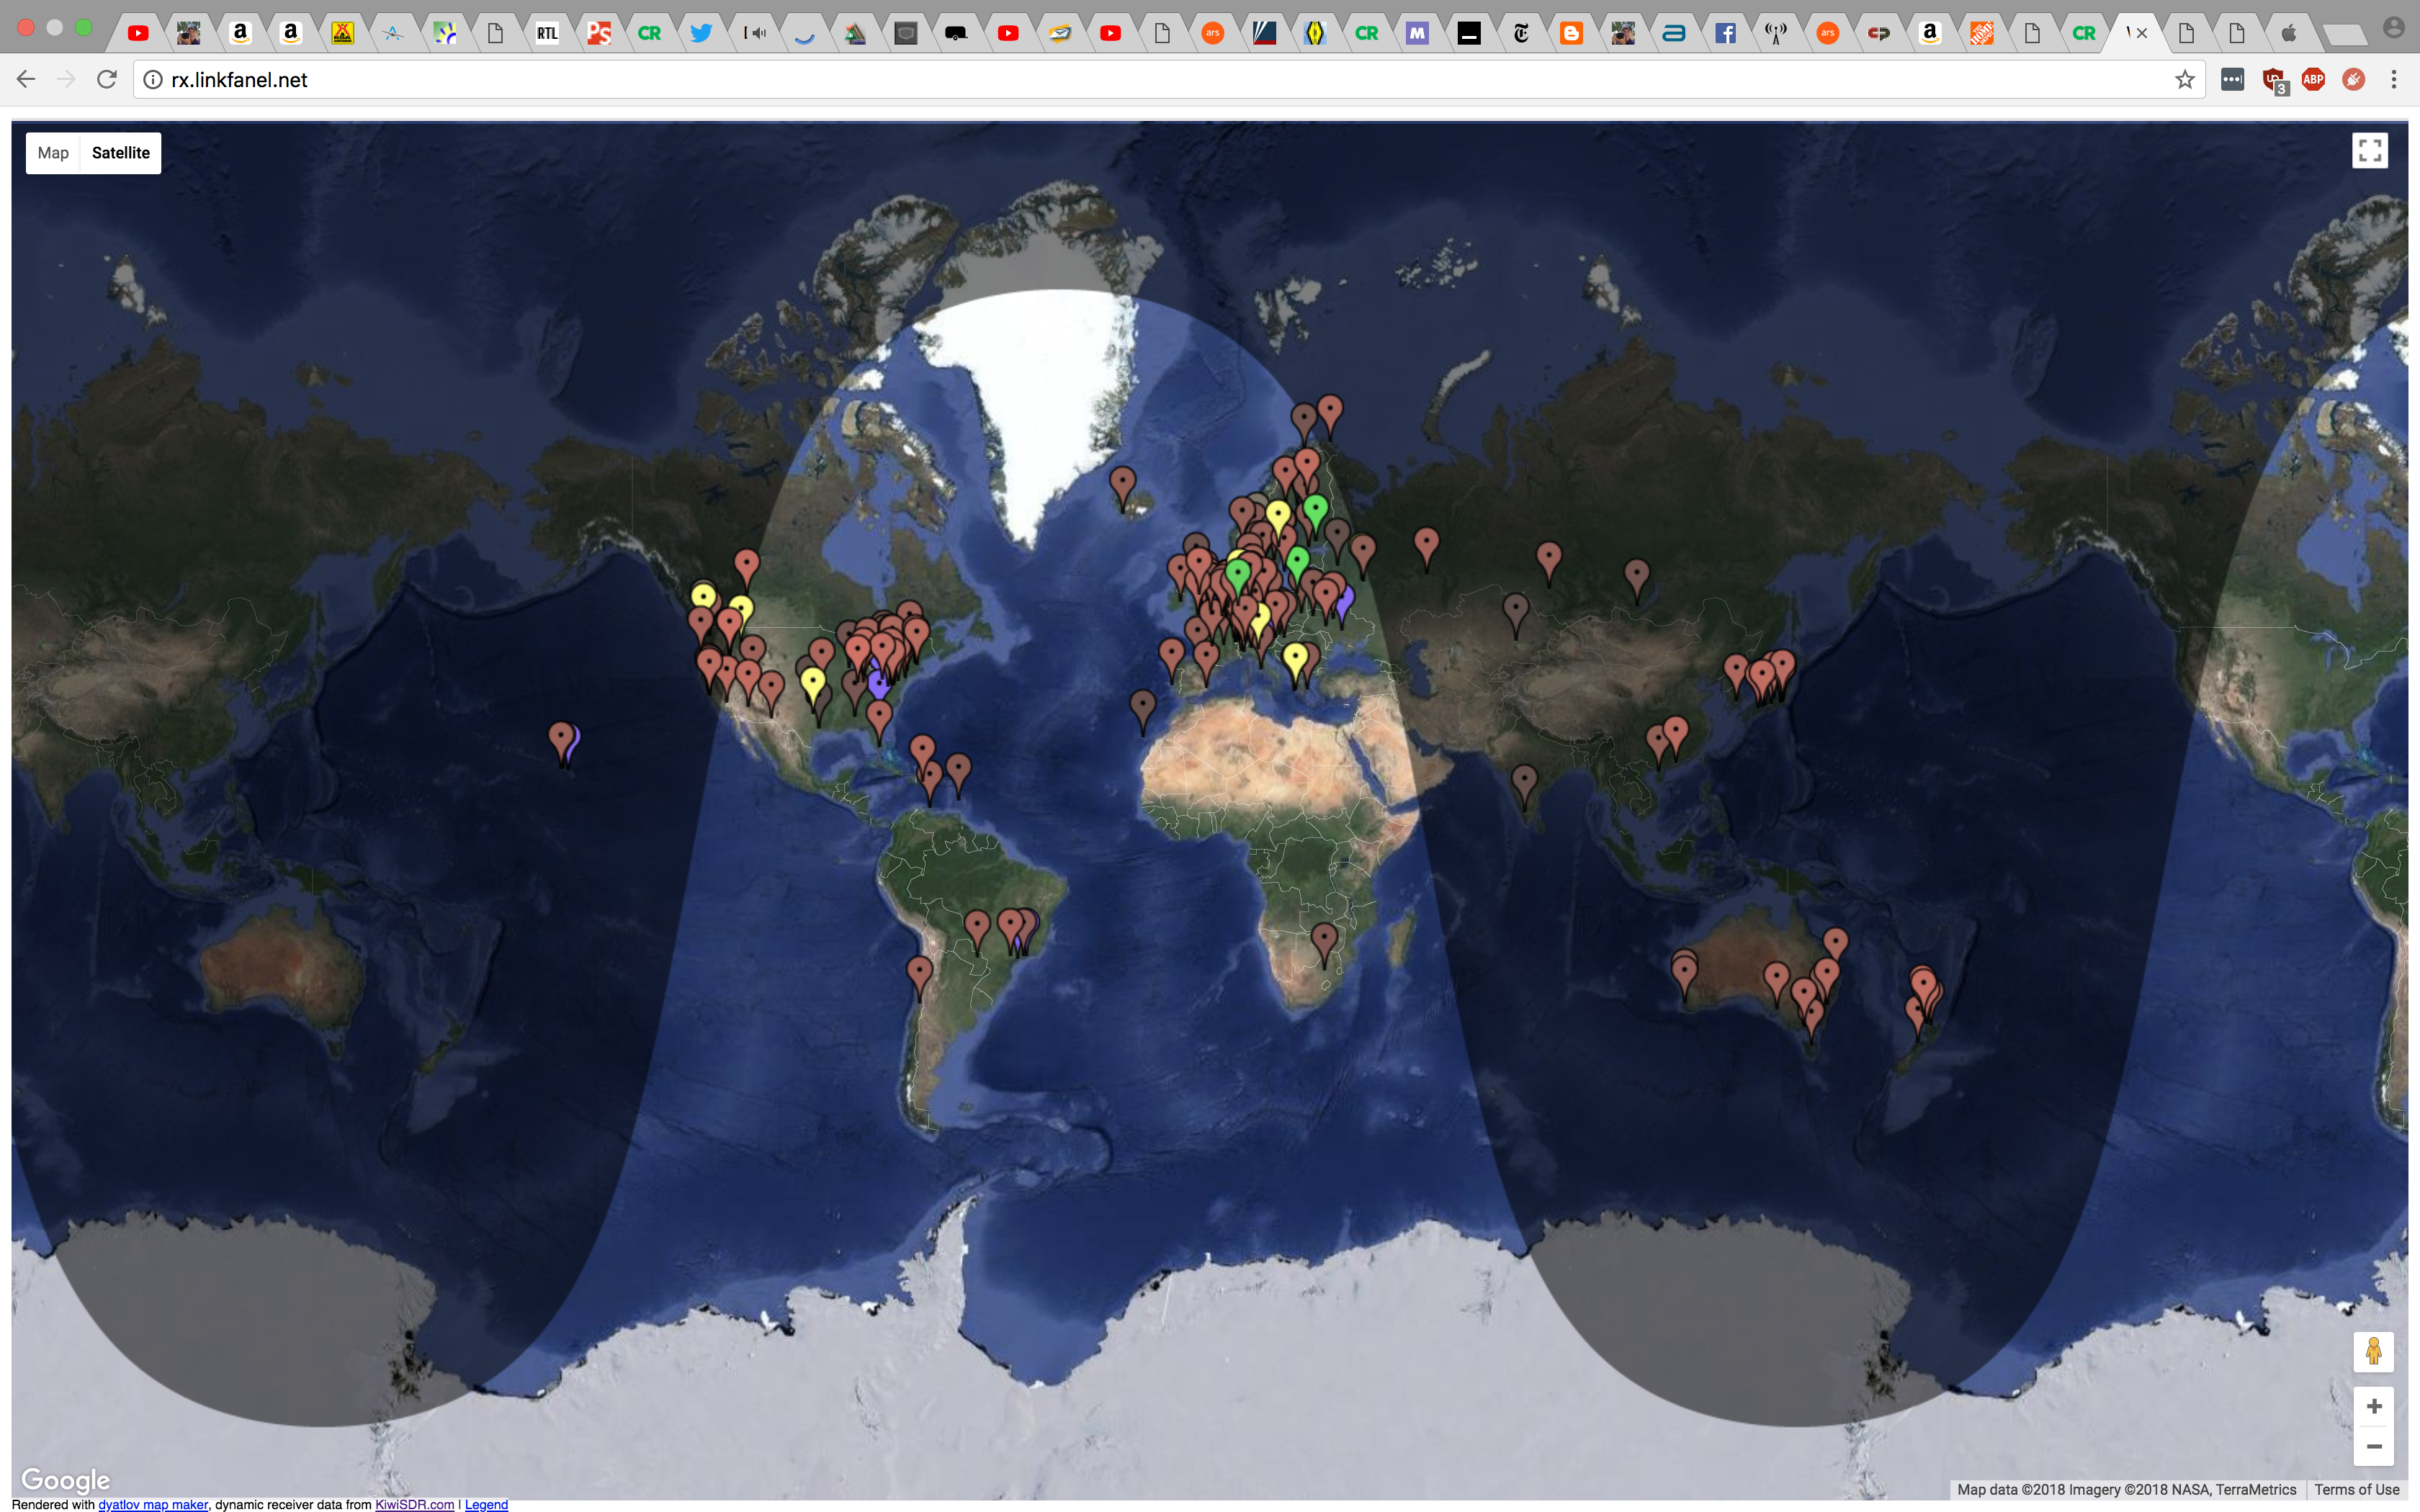Bookmark page with star icon
The width and height of the screenshot is (2420, 1512).
click(x=2184, y=80)
